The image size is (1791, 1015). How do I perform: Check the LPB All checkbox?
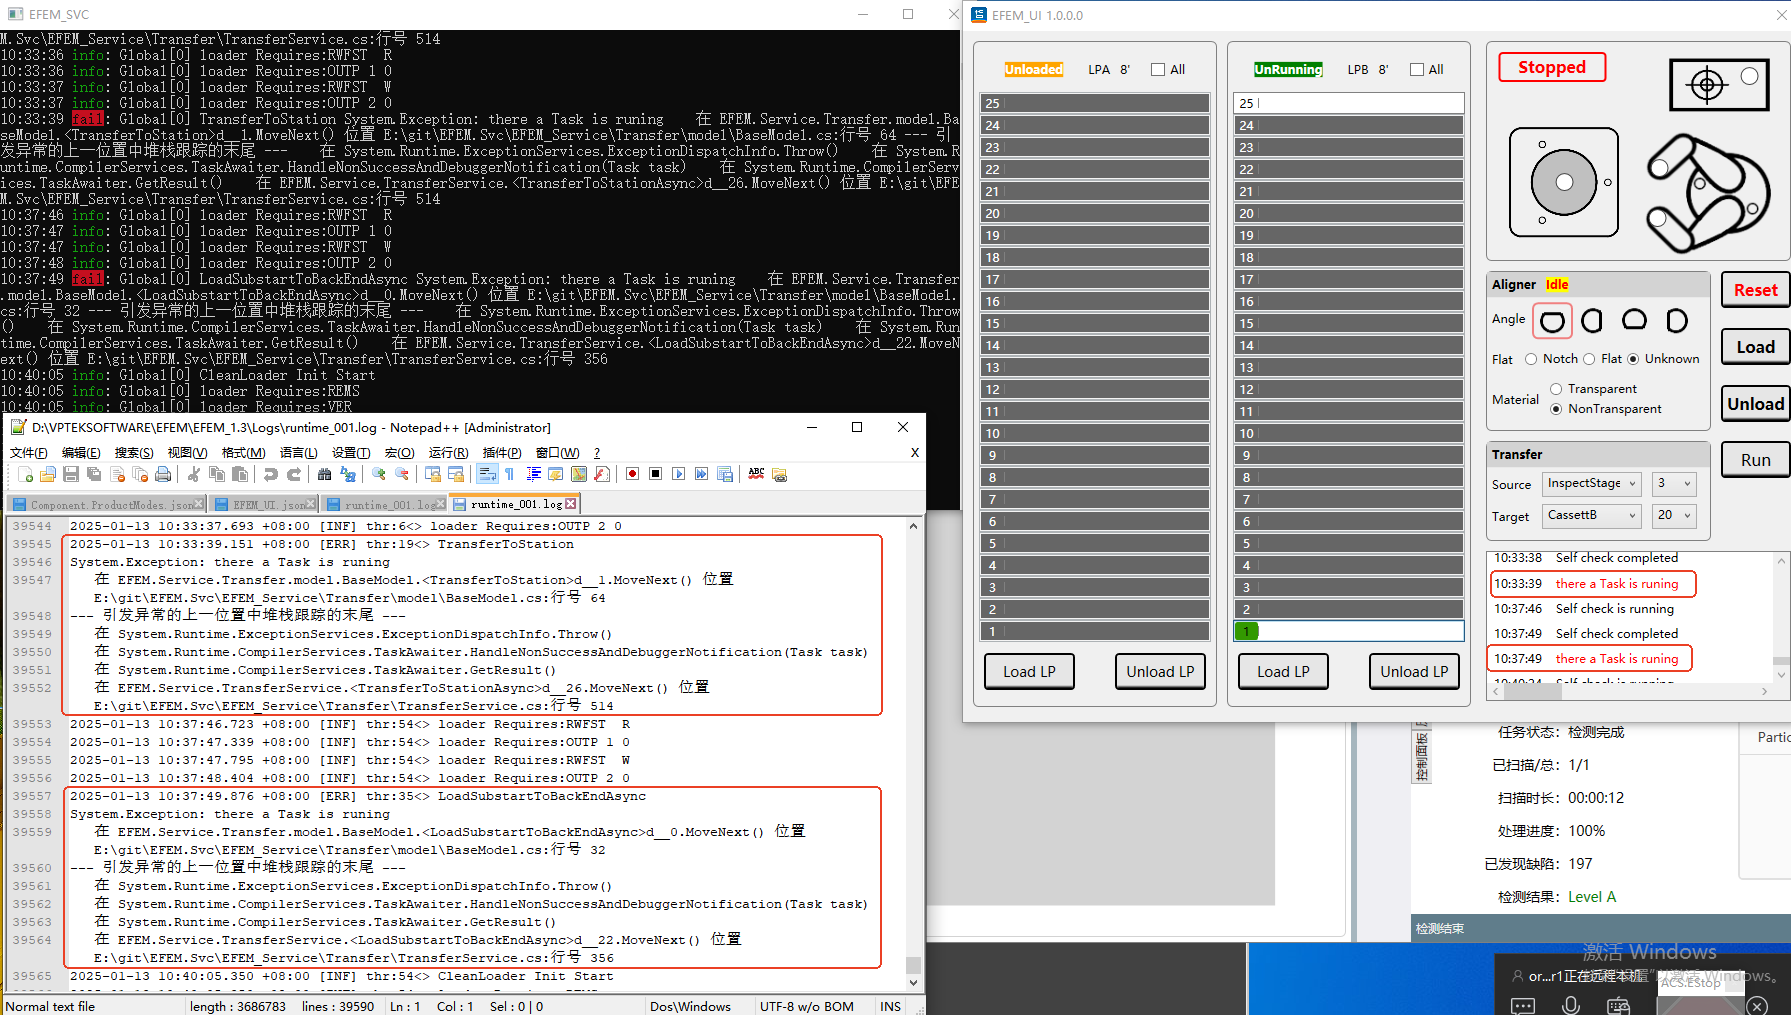coord(1417,70)
